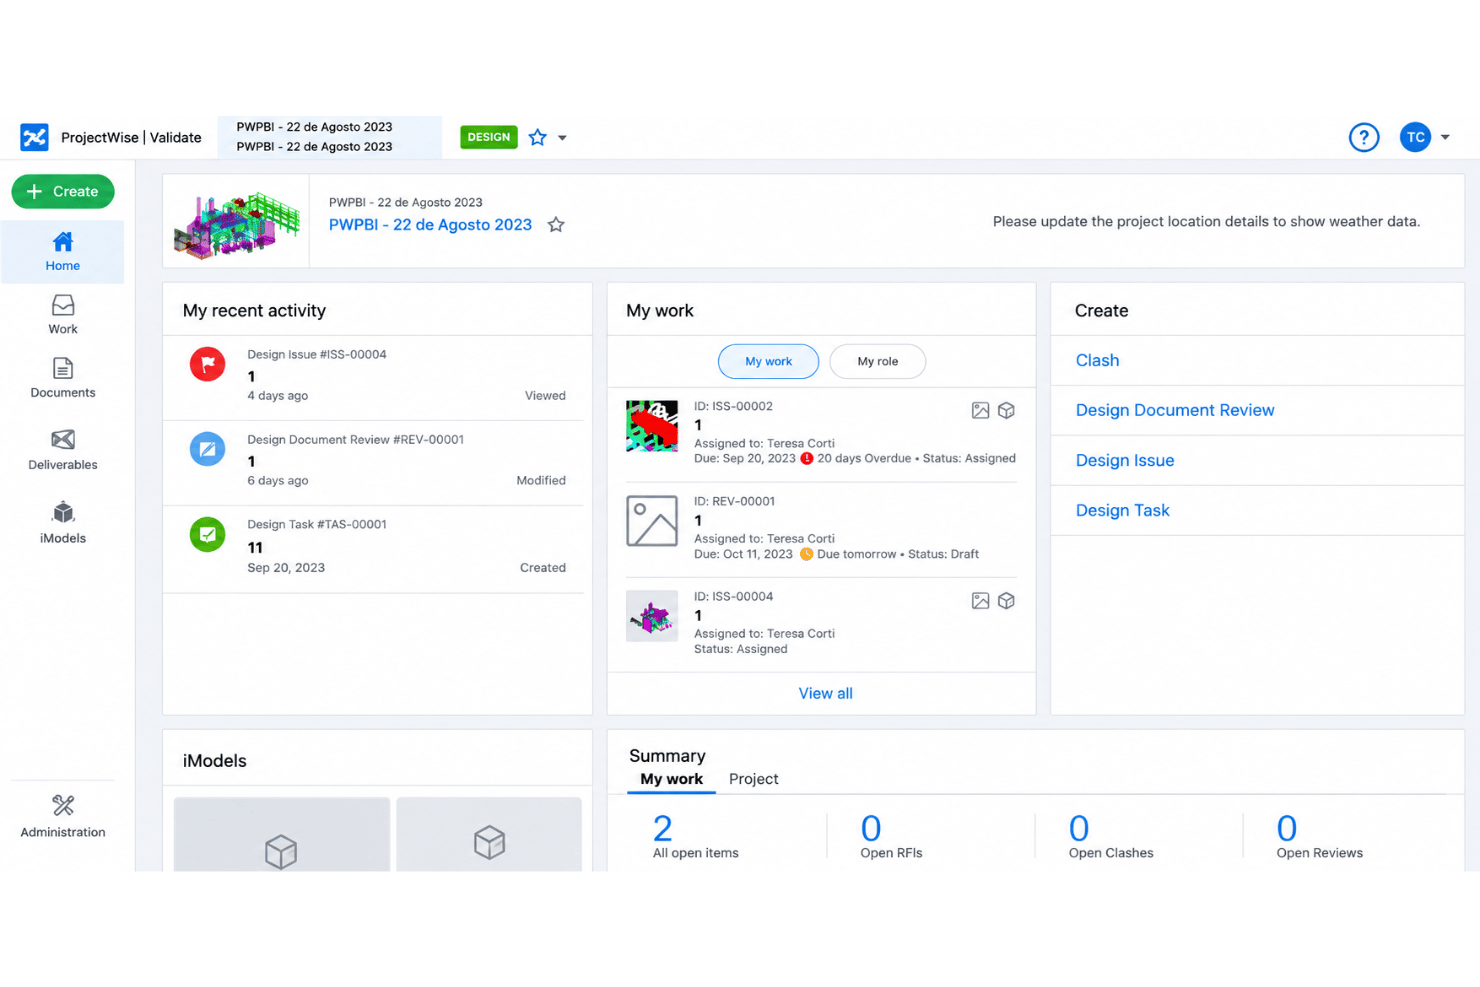This screenshot has width=1480, height=987.
Task: Go to the Work sidebar section
Action: [62, 315]
